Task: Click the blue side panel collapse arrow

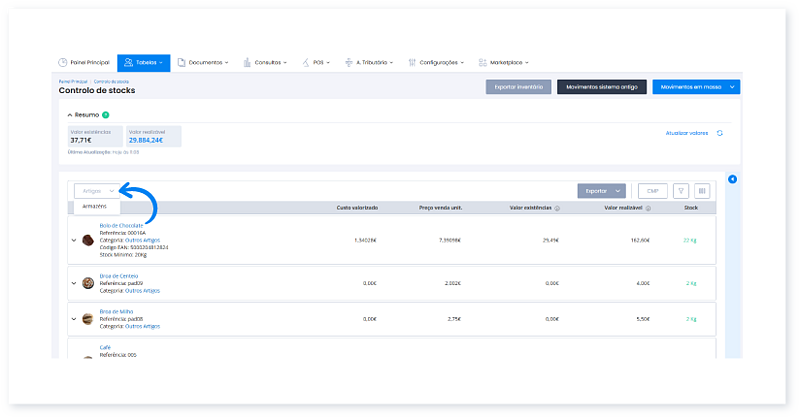Action: 732,179
